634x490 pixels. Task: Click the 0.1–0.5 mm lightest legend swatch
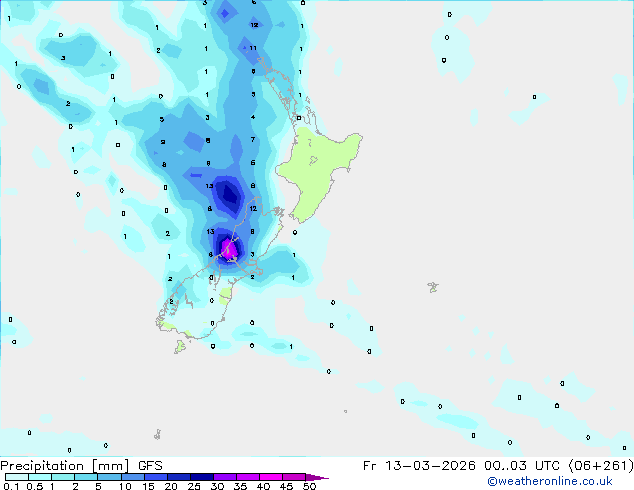click(17, 477)
